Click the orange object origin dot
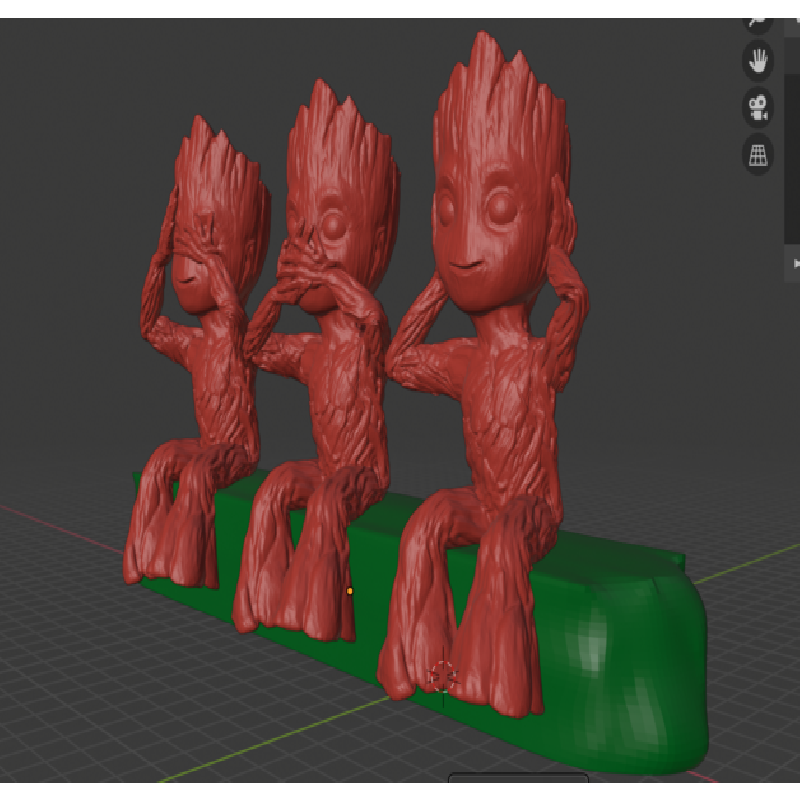The width and height of the screenshot is (800, 800). point(349,591)
